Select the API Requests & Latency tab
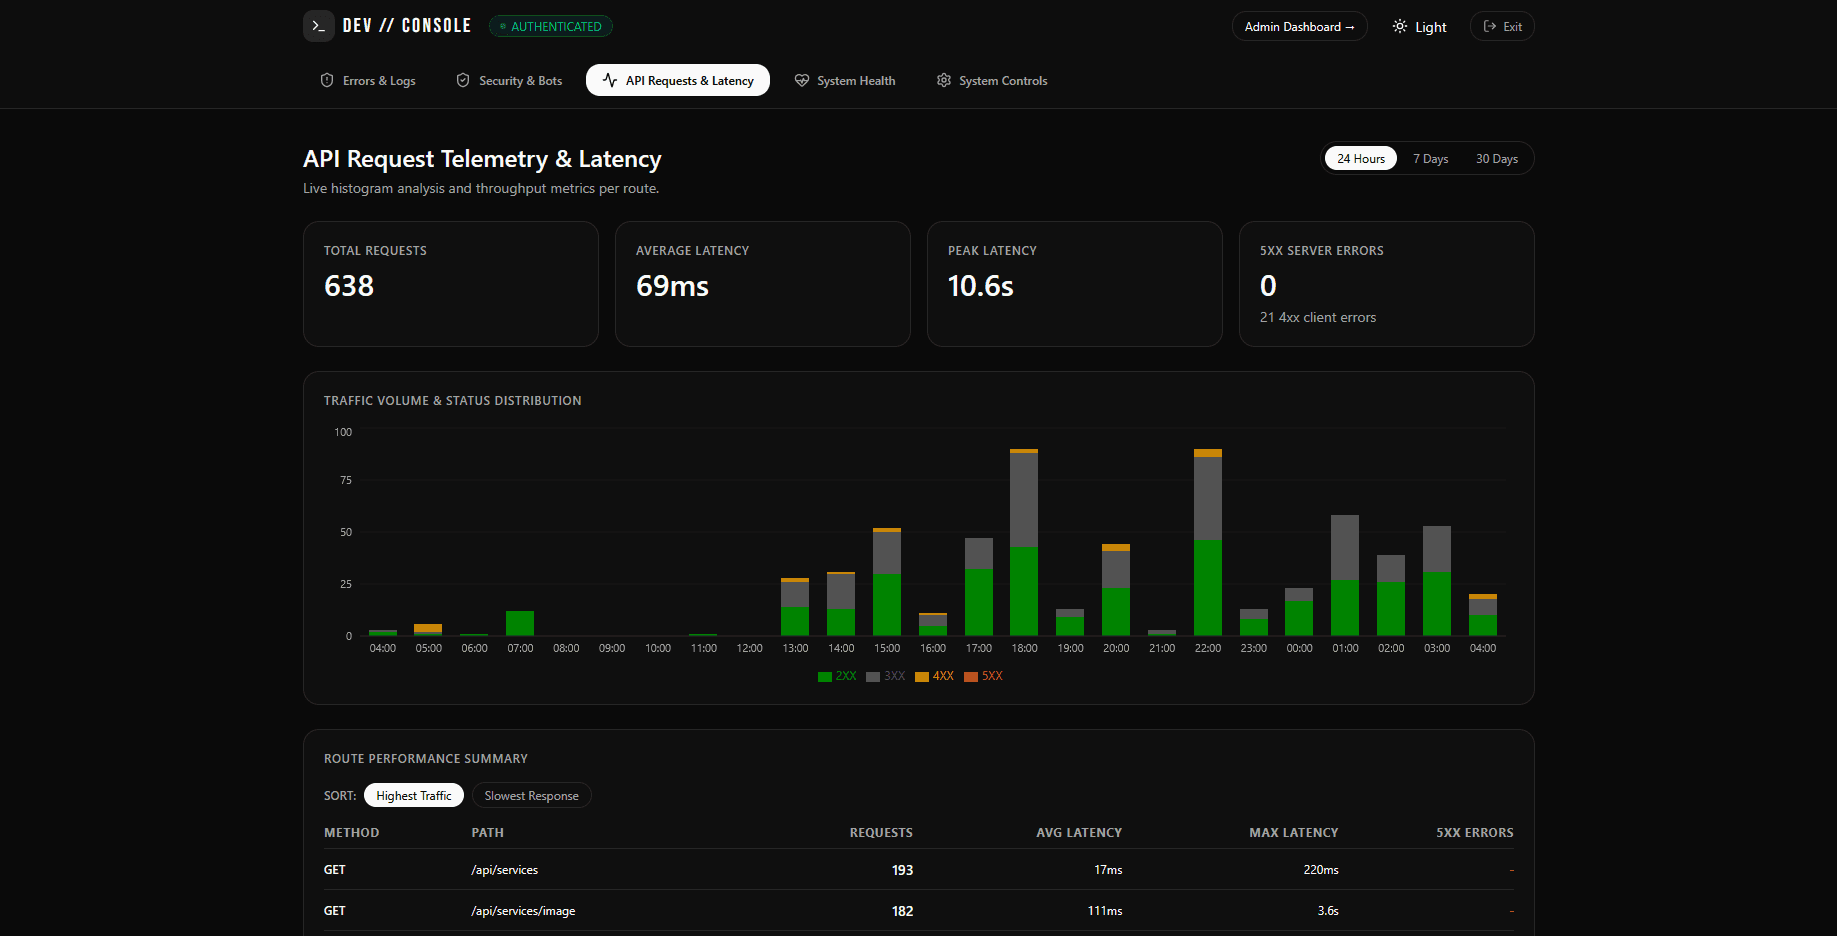 tap(678, 80)
